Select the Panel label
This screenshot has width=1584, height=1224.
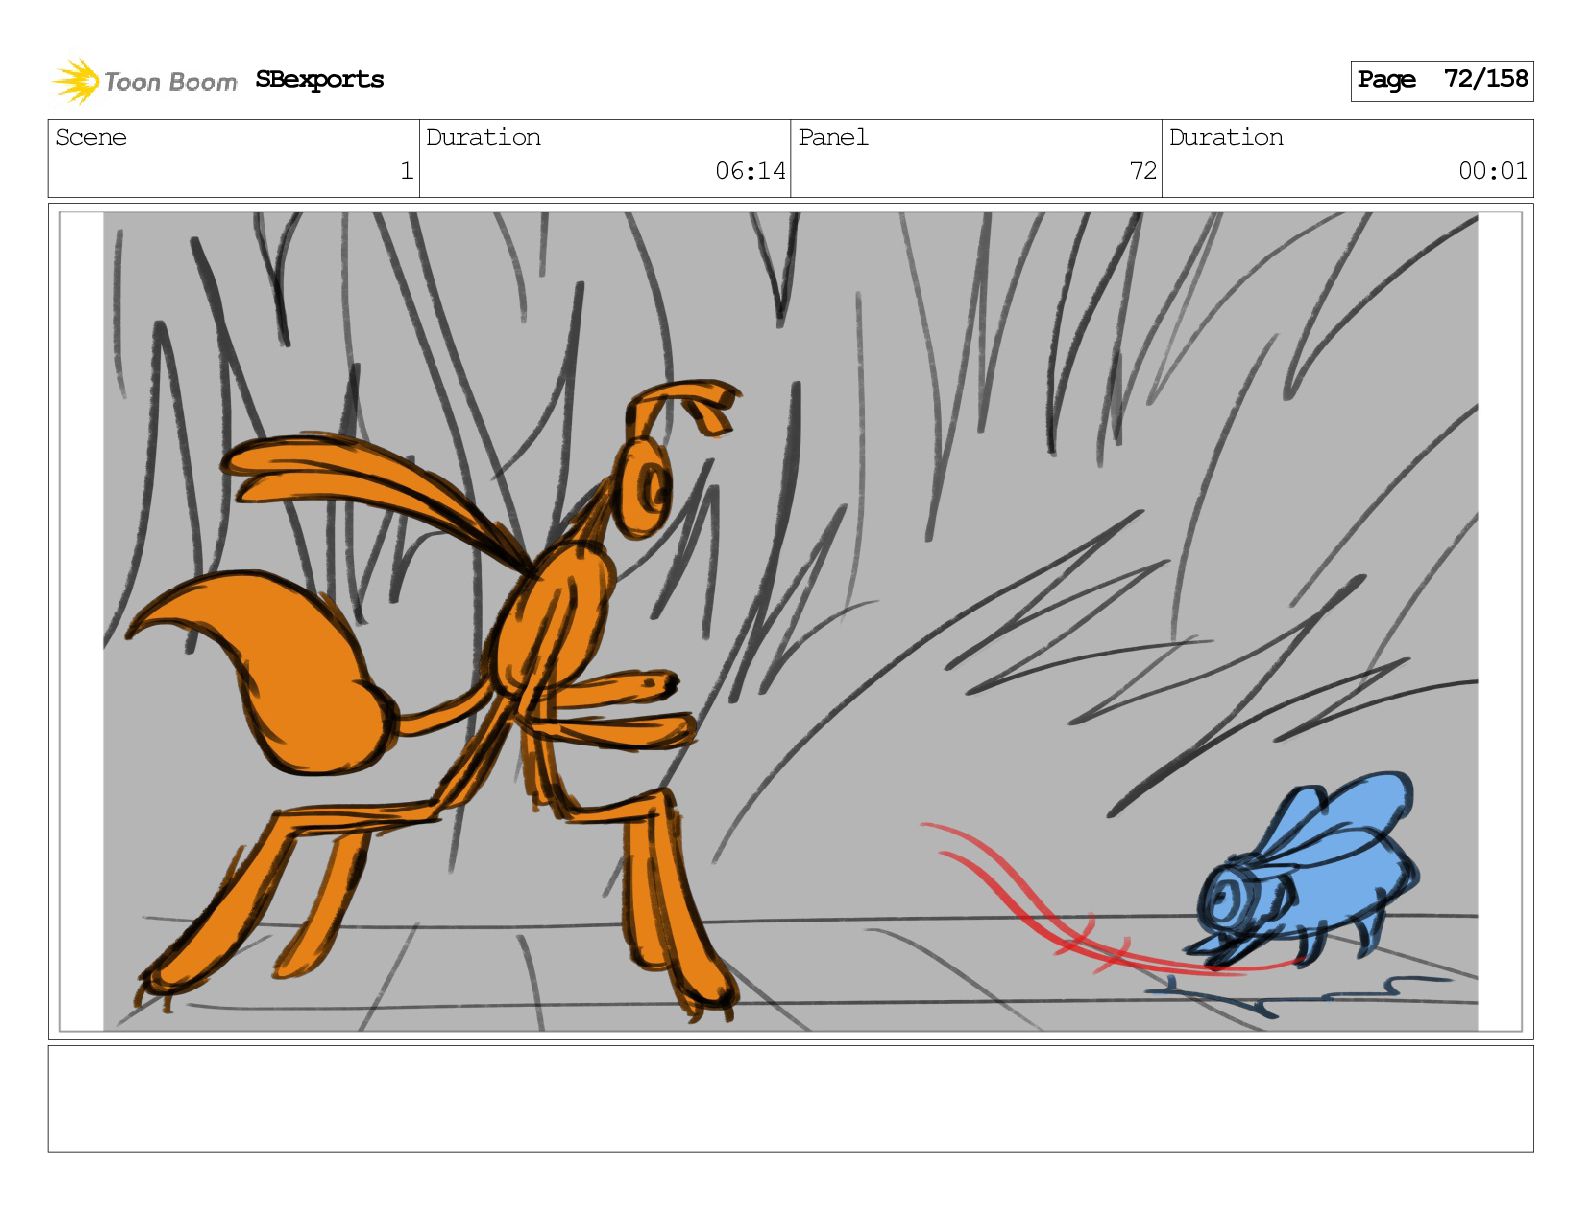833,137
